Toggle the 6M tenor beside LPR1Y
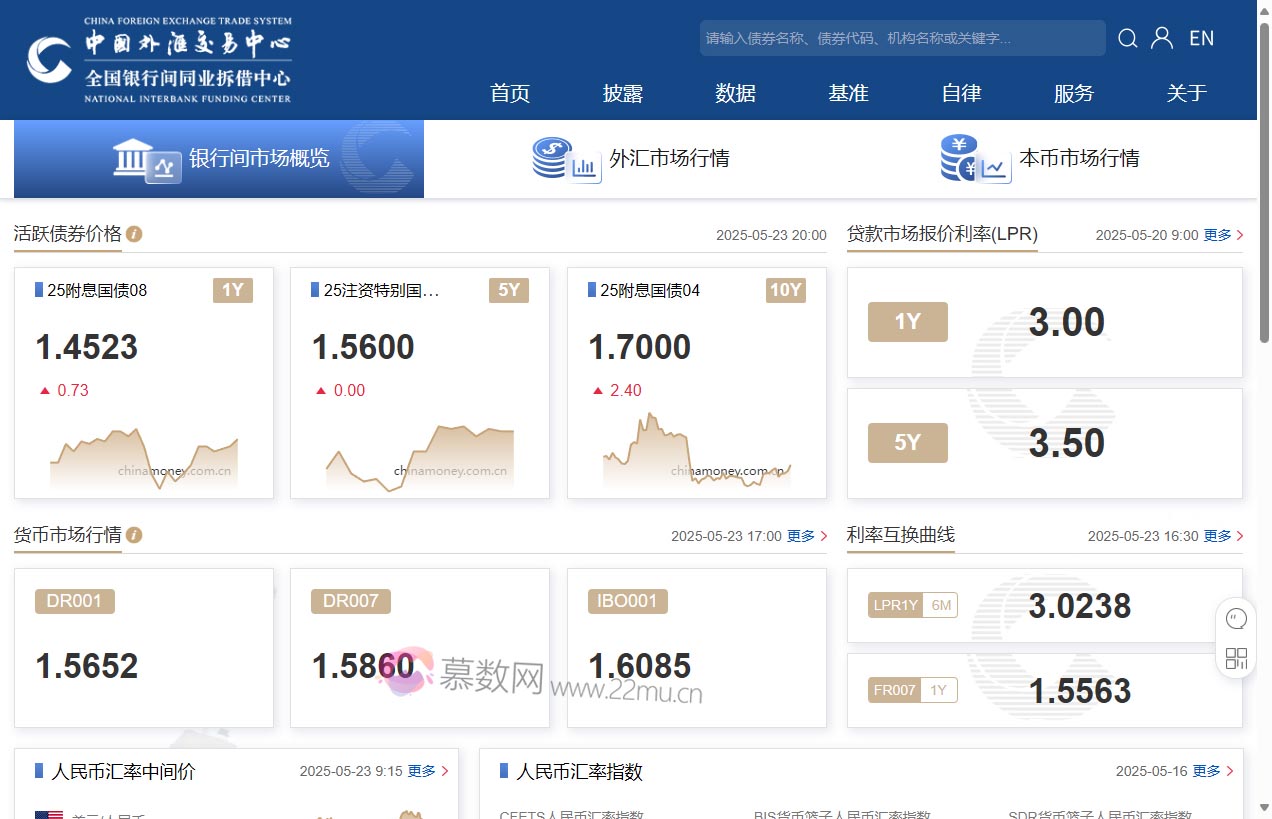This screenshot has height=819, width=1272. pyautogui.click(x=938, y=605)
